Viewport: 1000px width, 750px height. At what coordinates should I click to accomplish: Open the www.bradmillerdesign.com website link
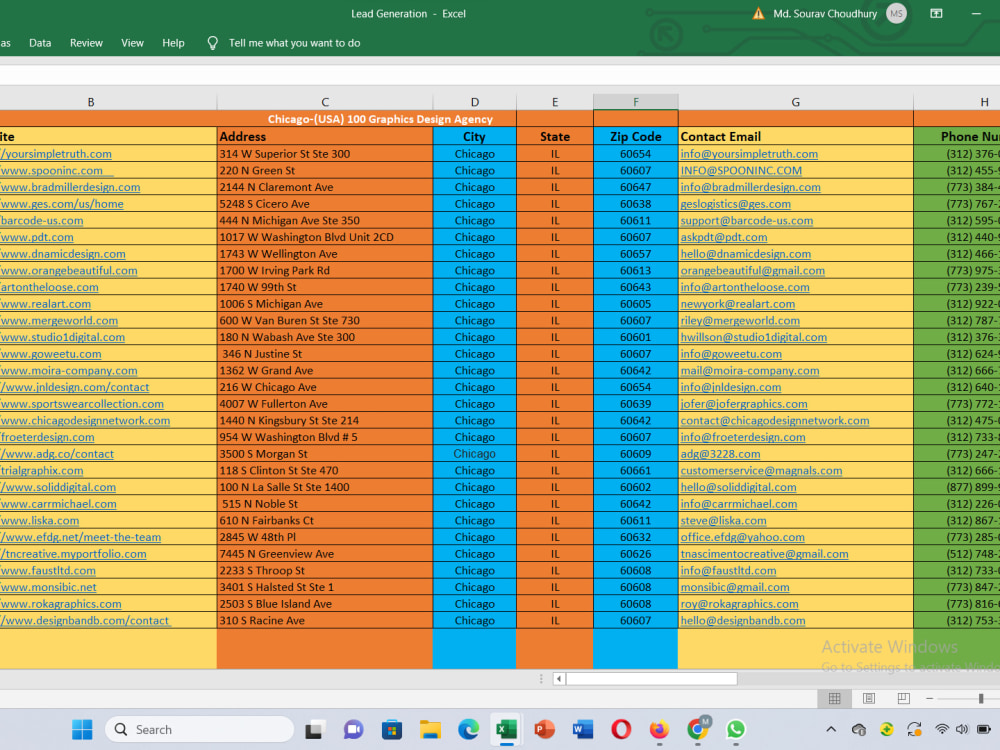click(70, 187)
